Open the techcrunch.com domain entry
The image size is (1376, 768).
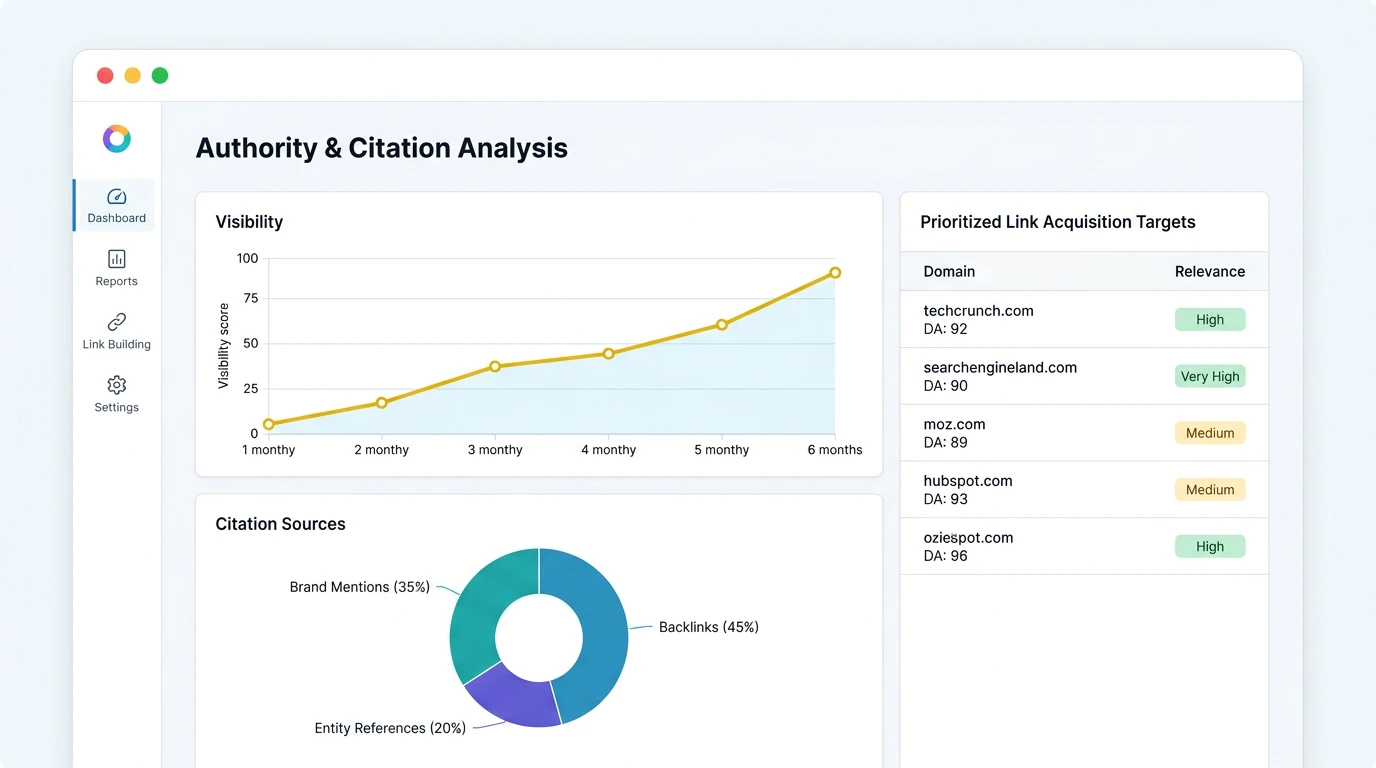(x=978, y=311)
